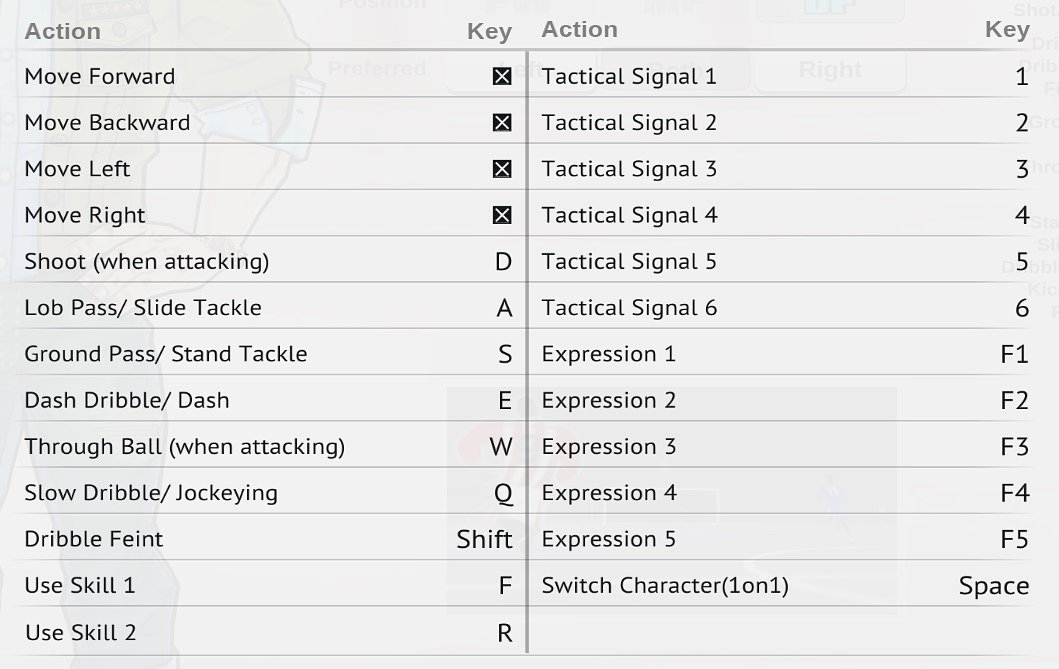The width and height of the screenshot is (1059, 669).
Task: Change the Shift binding for Dribble Feint
Action: [x=484, y=539]
